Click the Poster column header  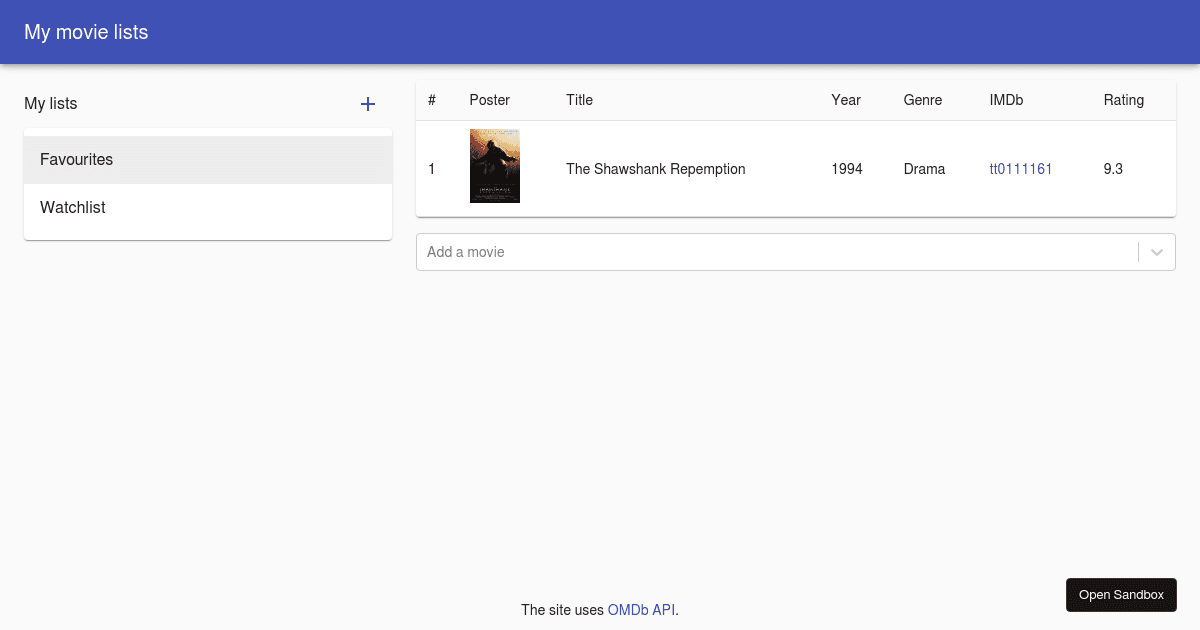(489, 100)
